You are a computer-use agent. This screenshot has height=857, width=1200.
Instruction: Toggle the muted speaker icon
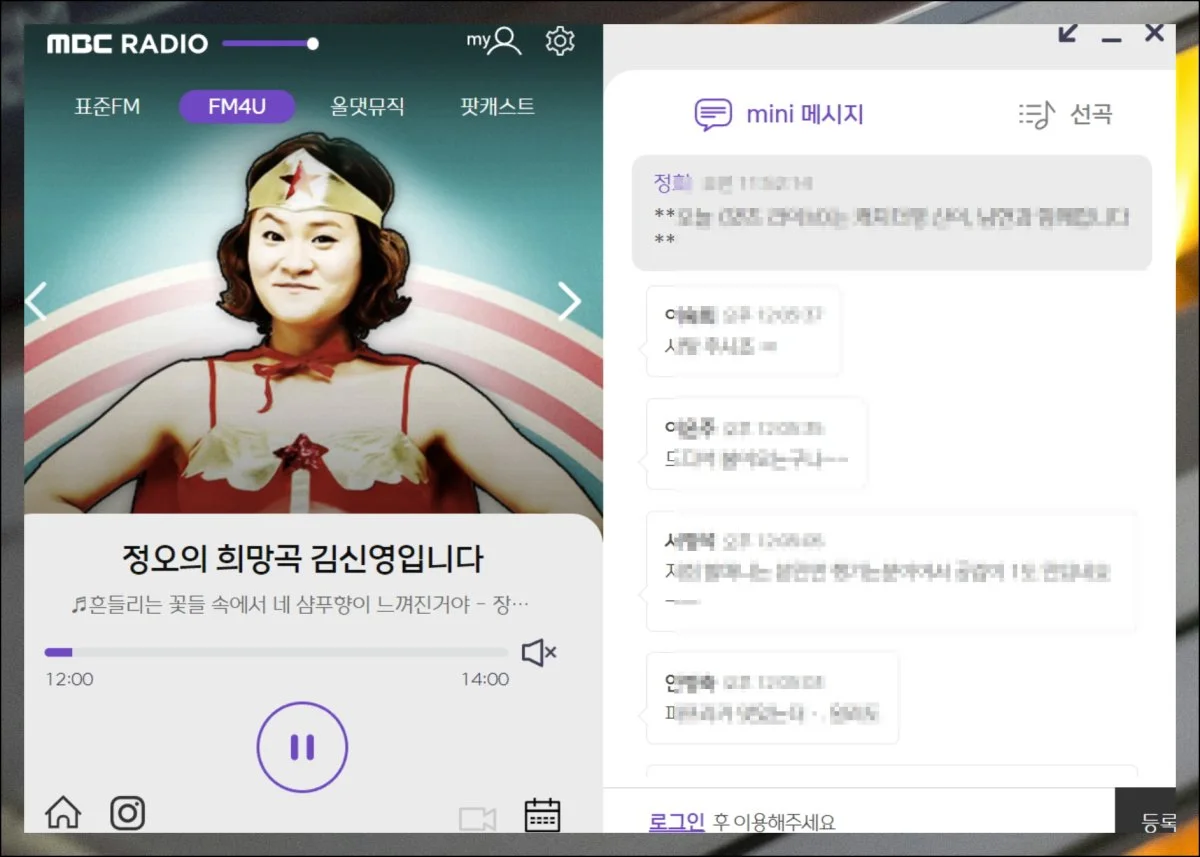click(538, 653)
